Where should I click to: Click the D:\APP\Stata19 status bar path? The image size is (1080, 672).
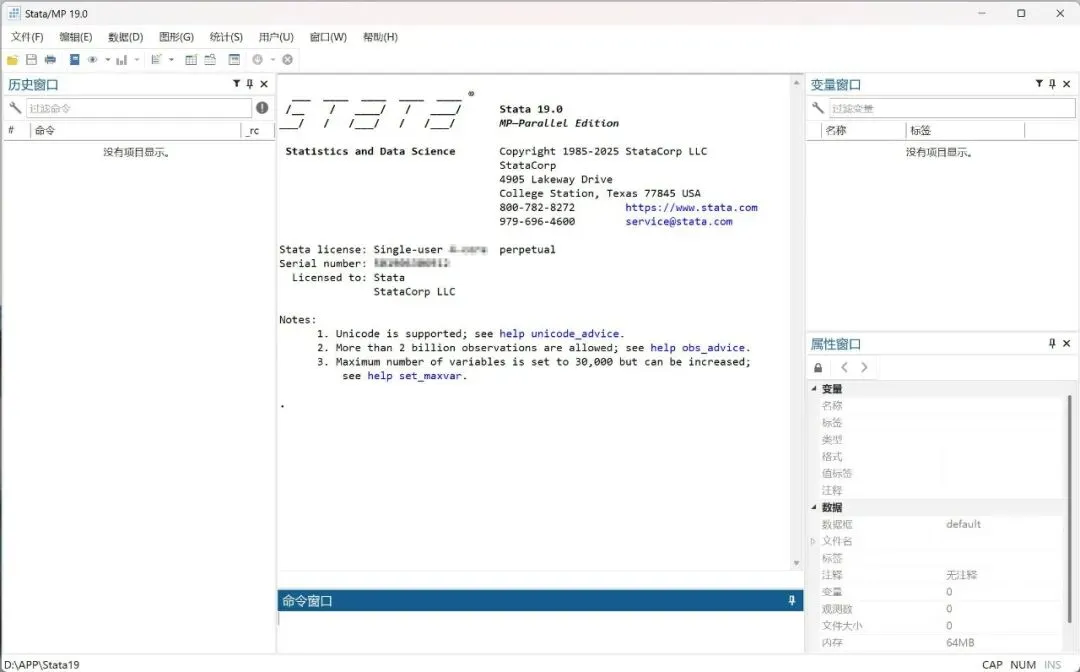tap(42, 664)
